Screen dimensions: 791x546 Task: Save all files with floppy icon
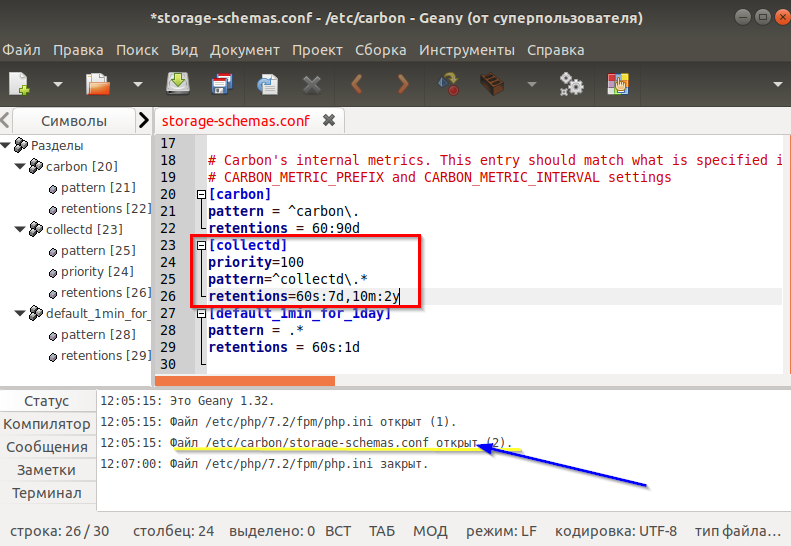[222, 84]
